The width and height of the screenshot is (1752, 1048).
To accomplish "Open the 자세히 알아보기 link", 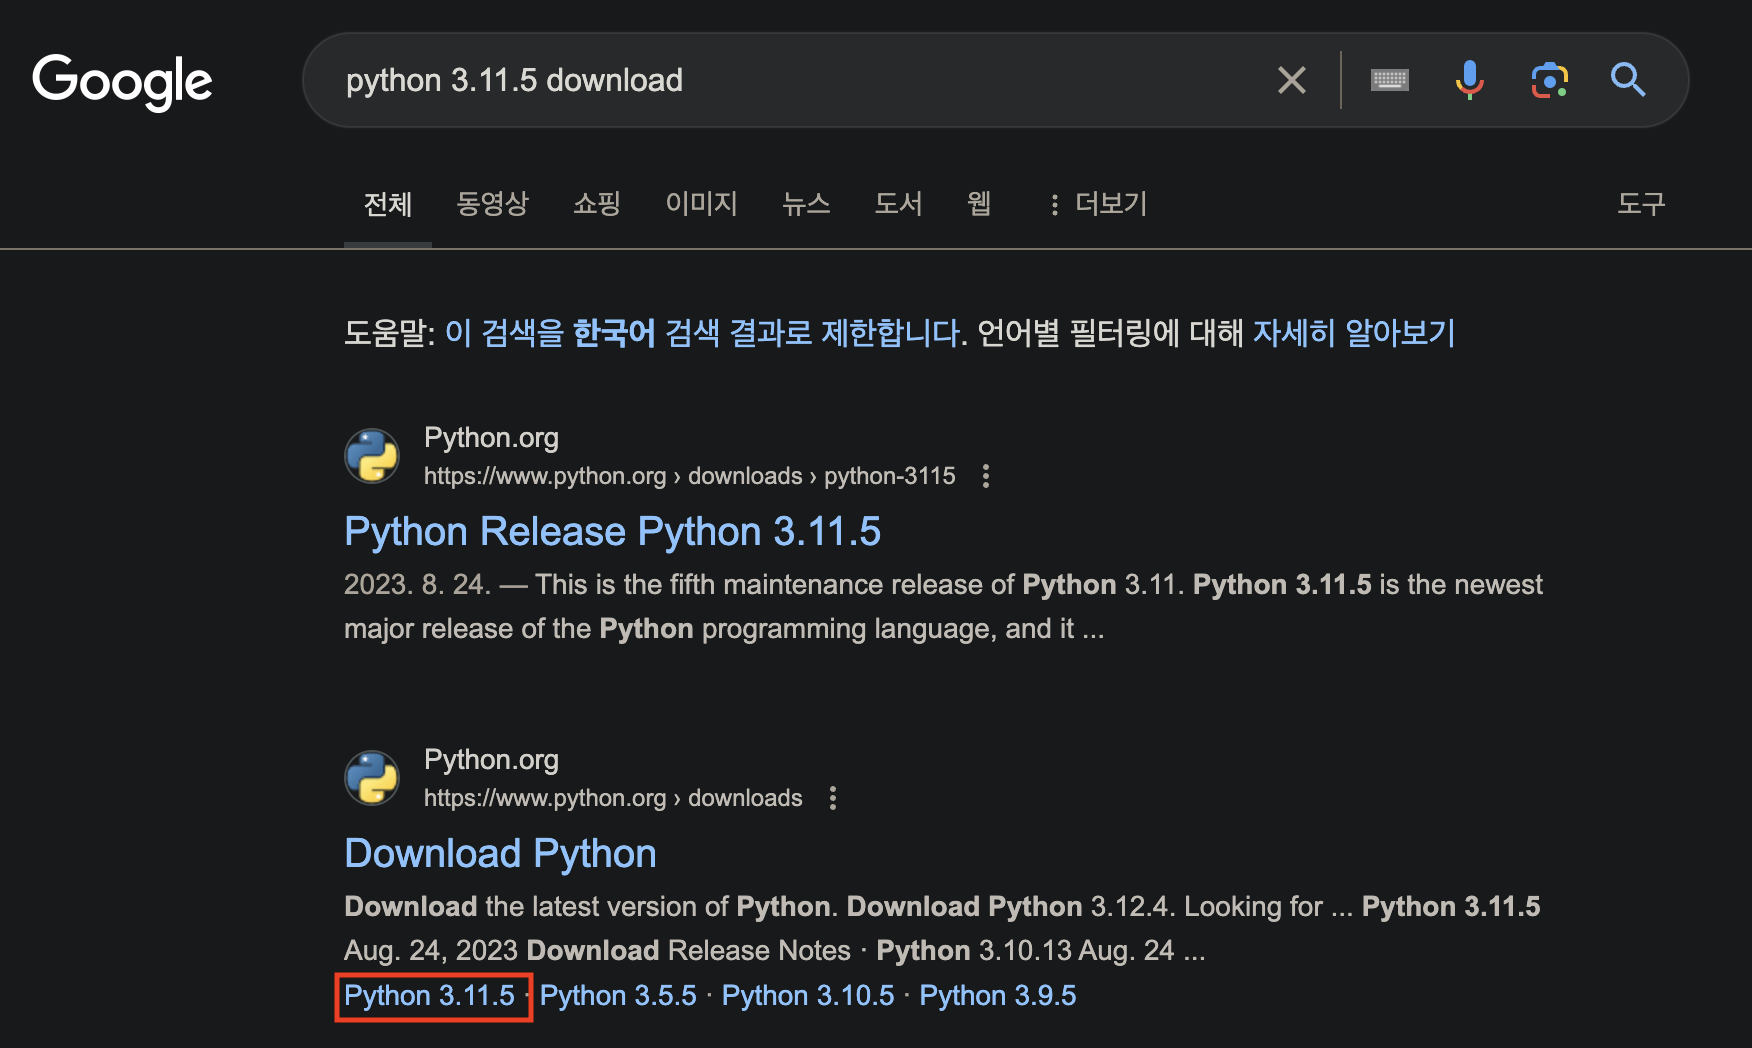I will coord(1354,333).
